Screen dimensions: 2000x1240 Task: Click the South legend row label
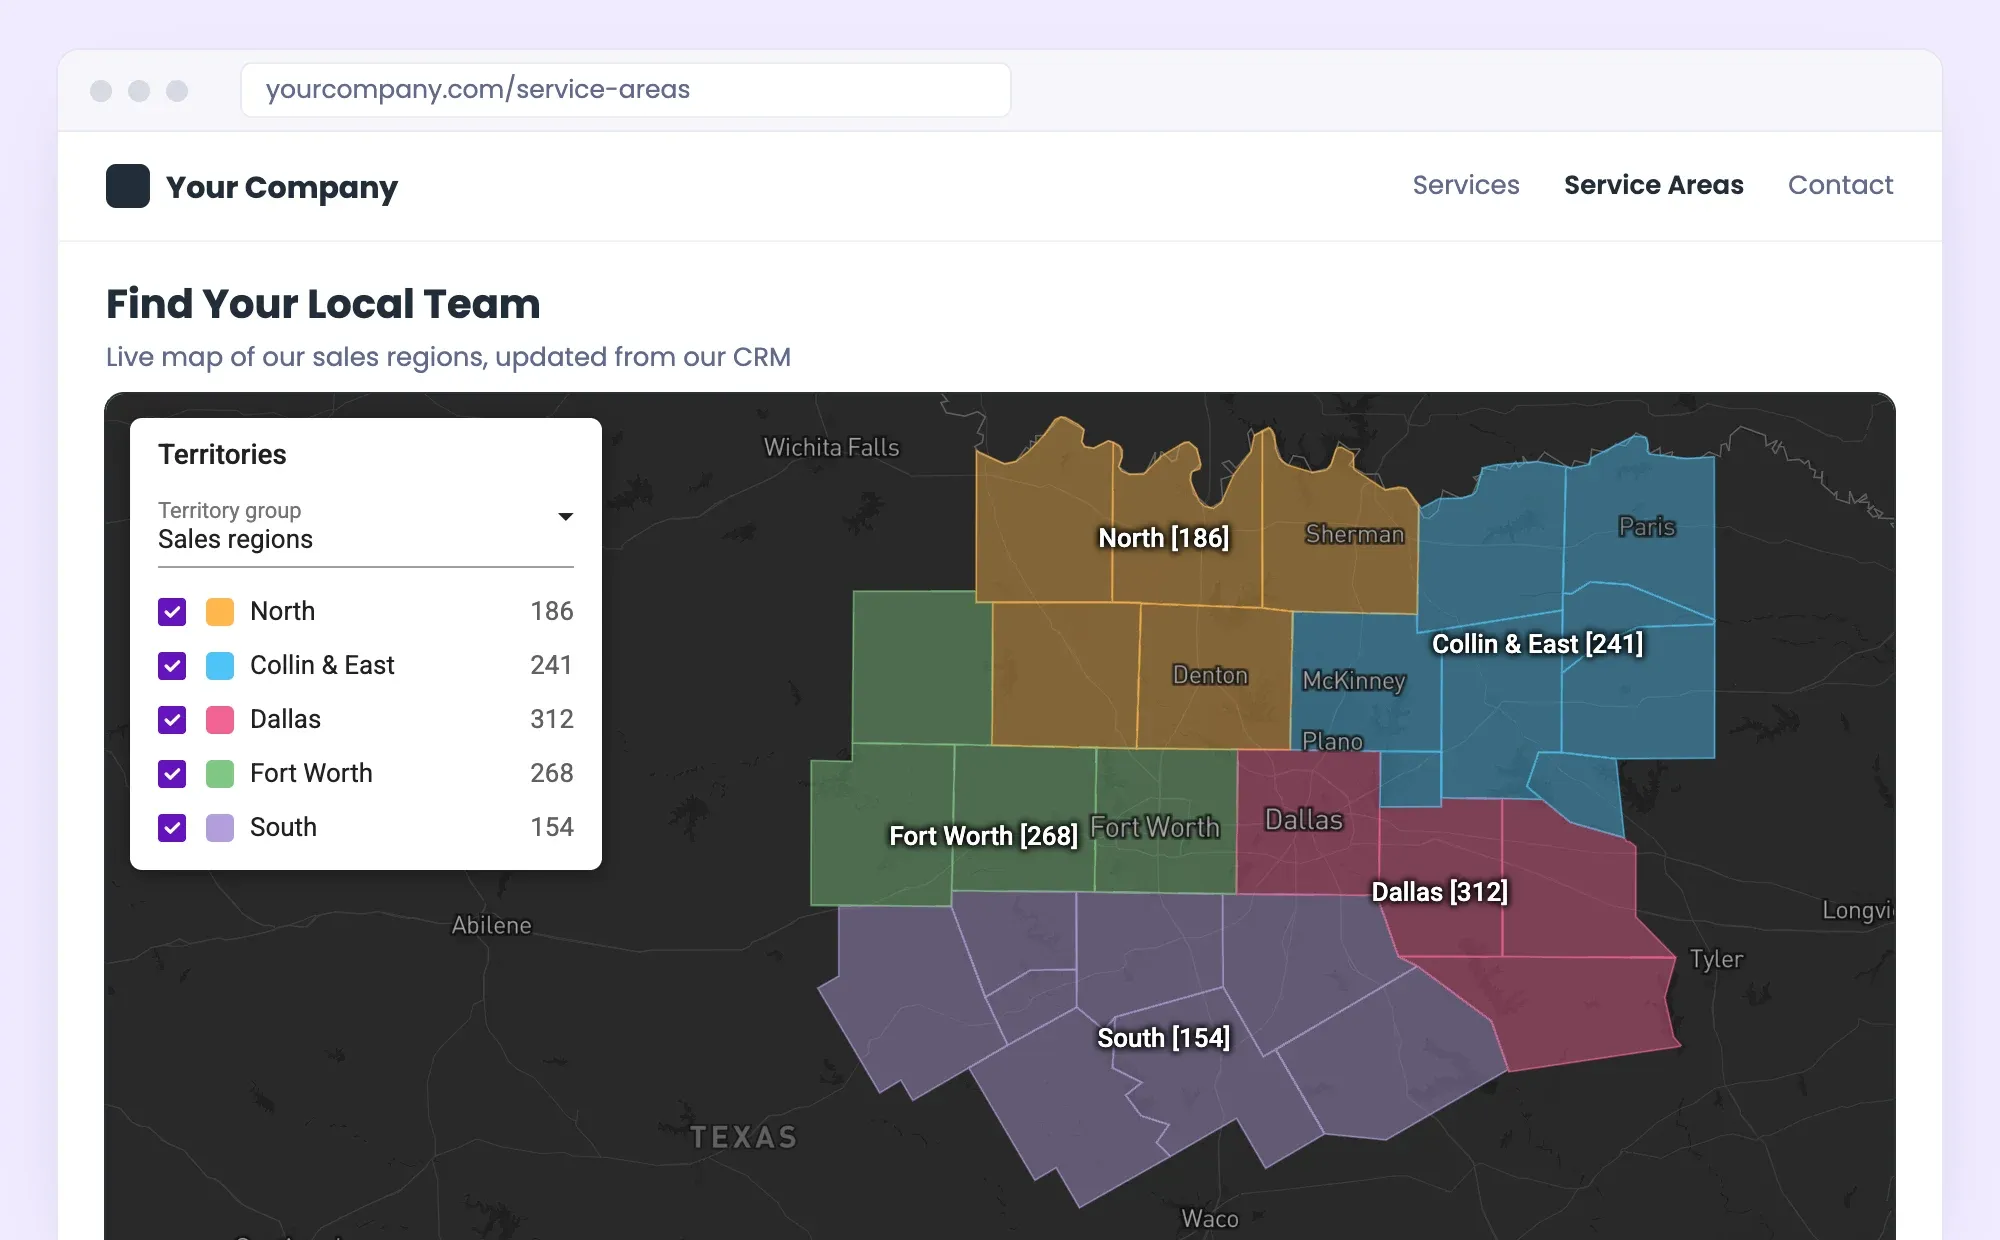pos(283,827)
